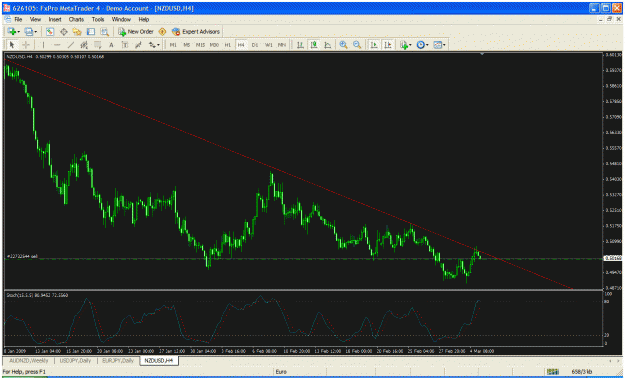Switch chart to line chart icon
The width and height of the screenshot is (625, 378).
328,45
